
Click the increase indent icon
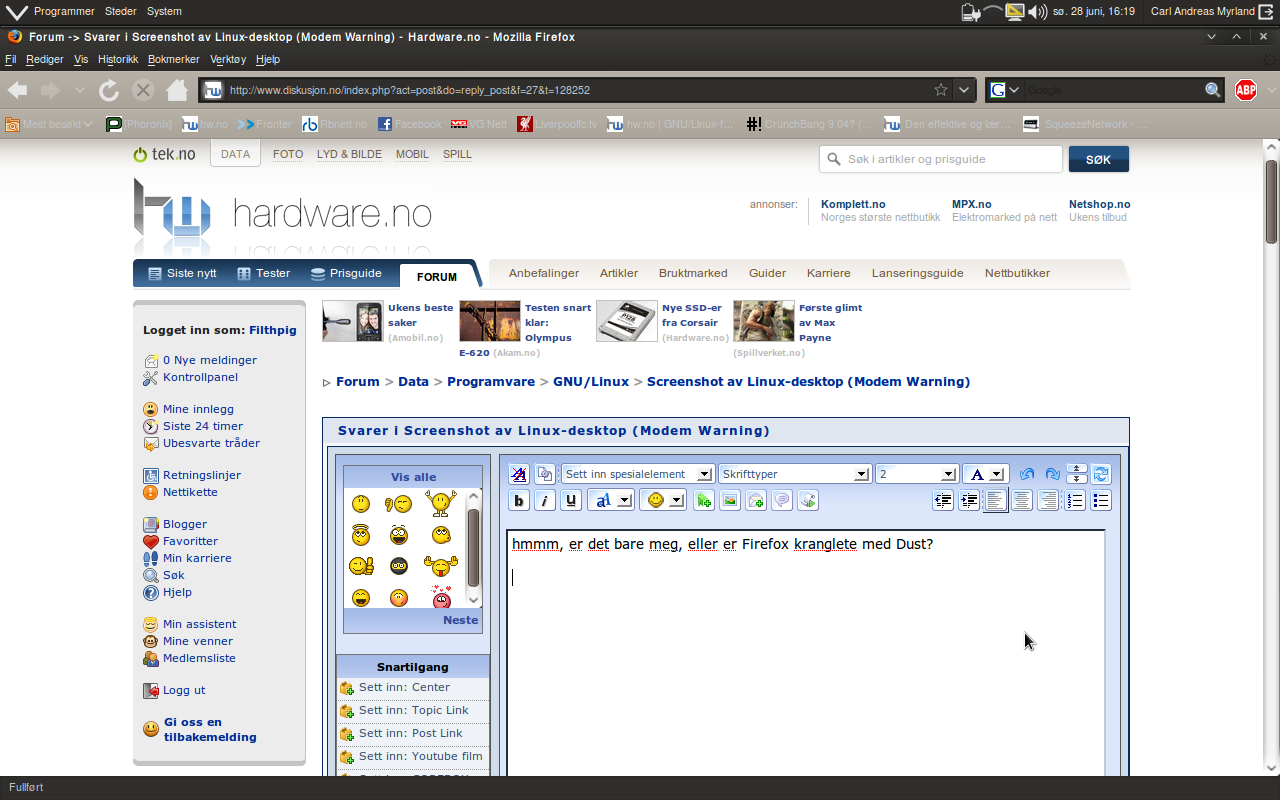tap(969, 501)
